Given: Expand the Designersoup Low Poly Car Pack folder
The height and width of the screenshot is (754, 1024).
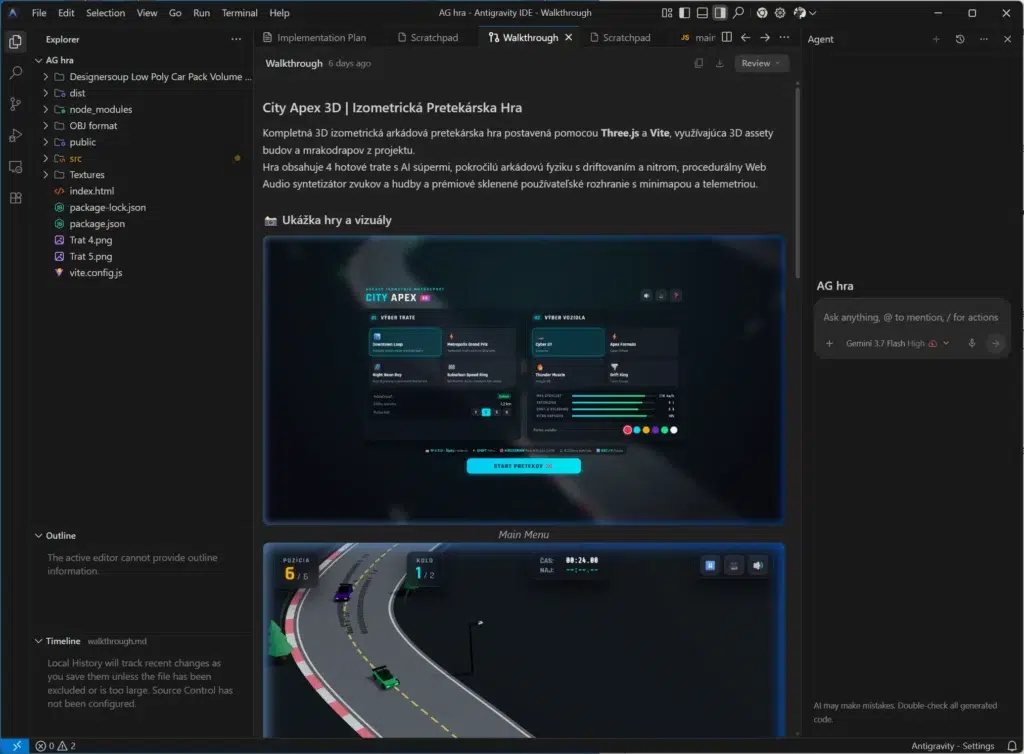Looking at the screenshot, I should [46, 76].
